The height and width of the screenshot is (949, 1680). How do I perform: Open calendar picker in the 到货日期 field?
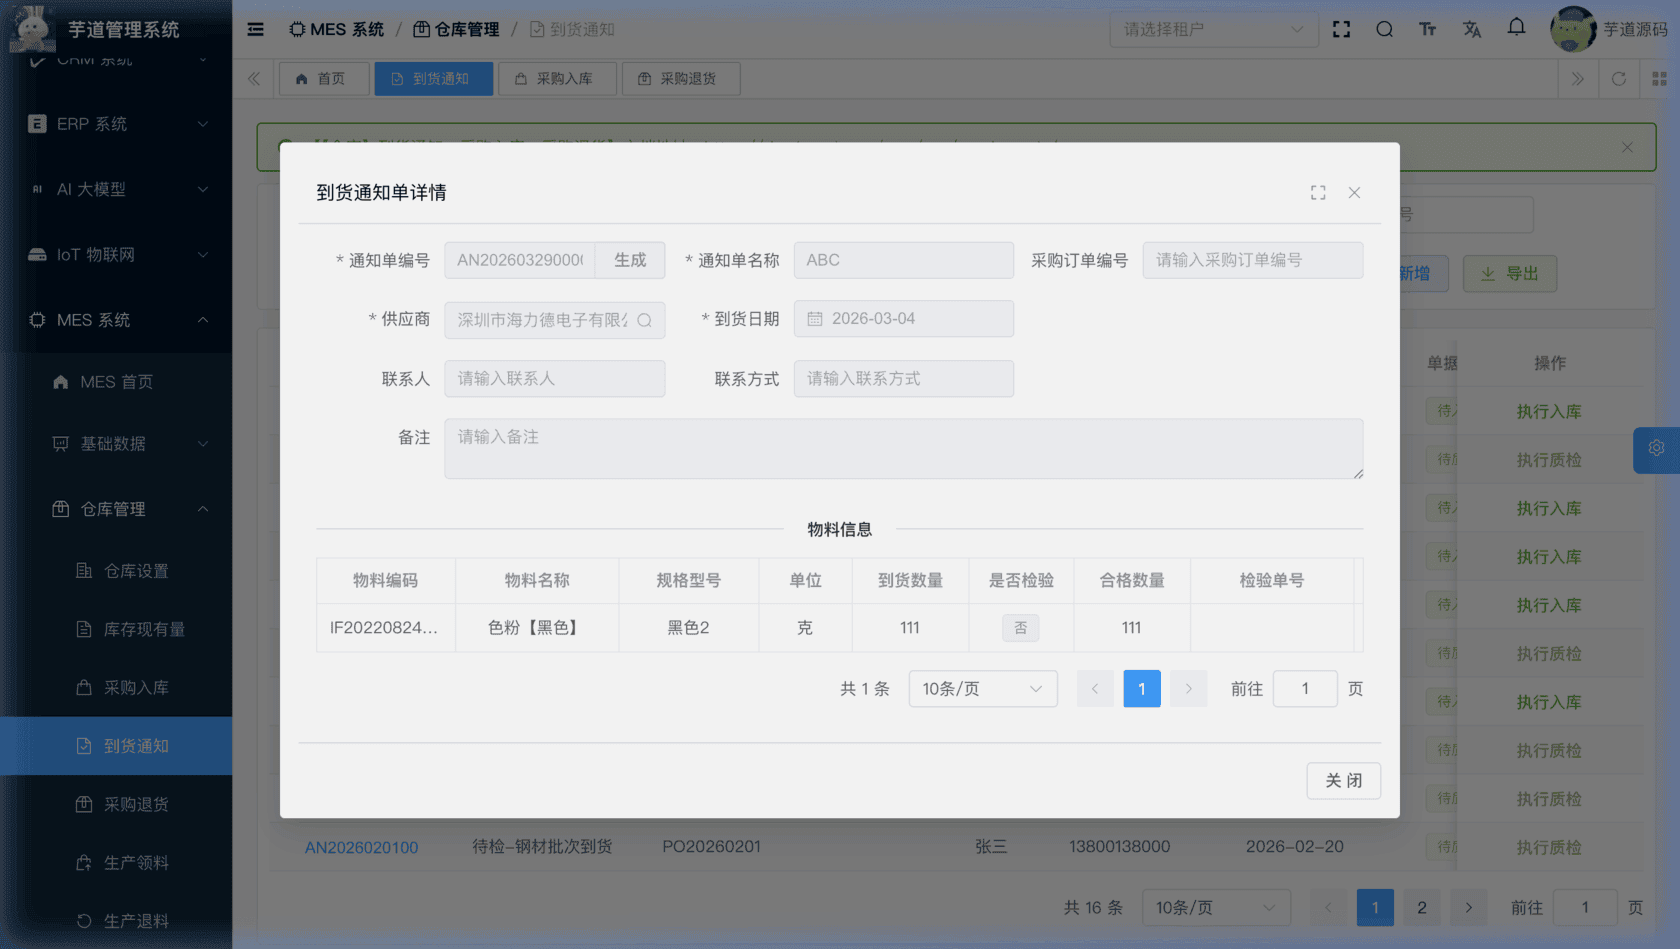[817, 318]
